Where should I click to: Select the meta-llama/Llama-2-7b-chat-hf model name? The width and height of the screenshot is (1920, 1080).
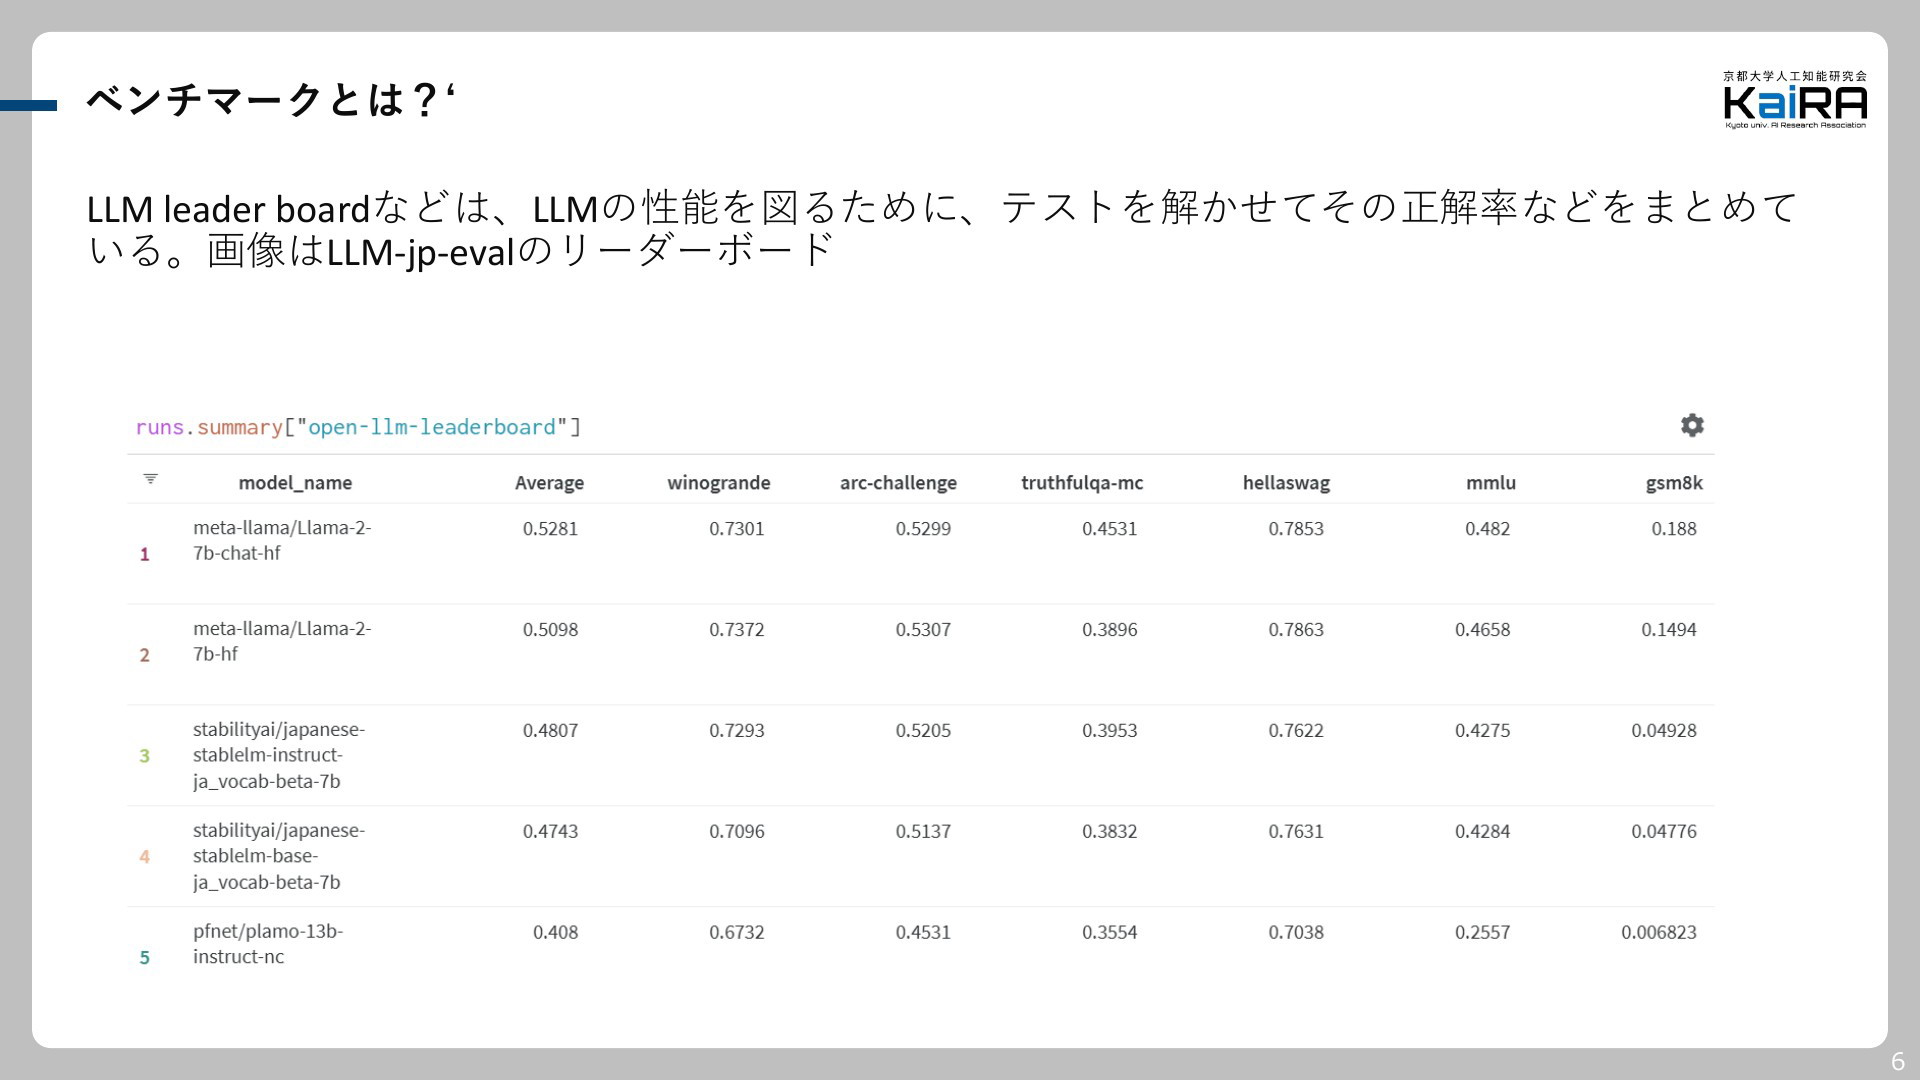click(282, 540)
